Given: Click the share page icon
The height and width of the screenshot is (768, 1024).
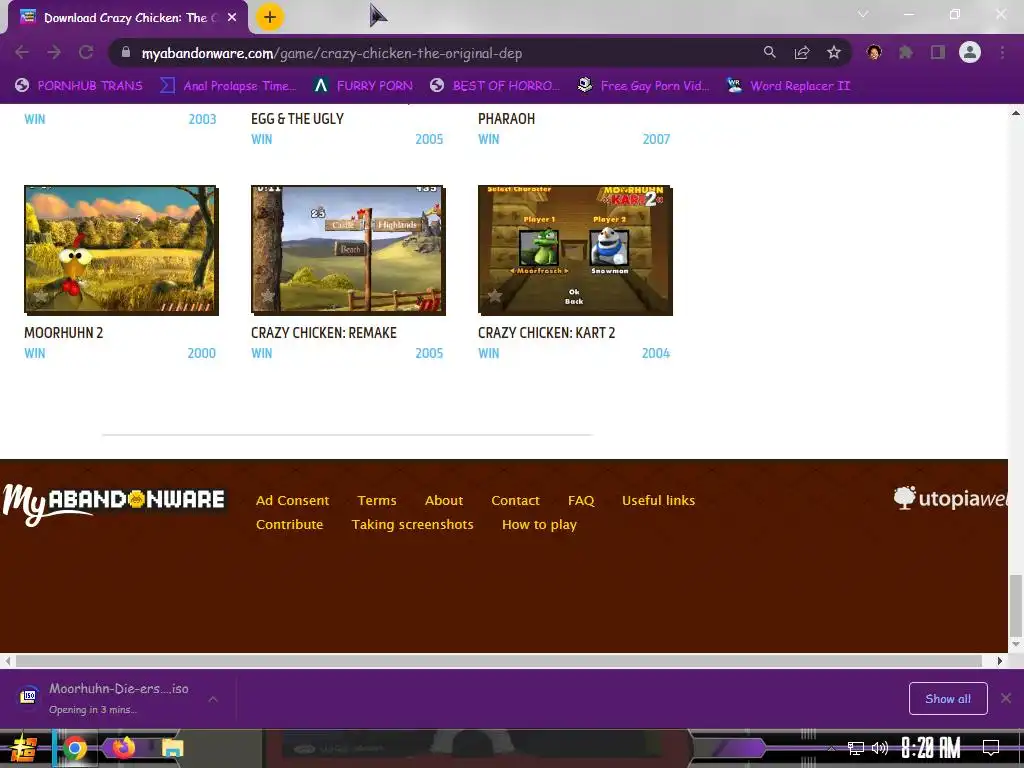Looking at the screenshot, I should pyautogui.click(x=802, y=53).
